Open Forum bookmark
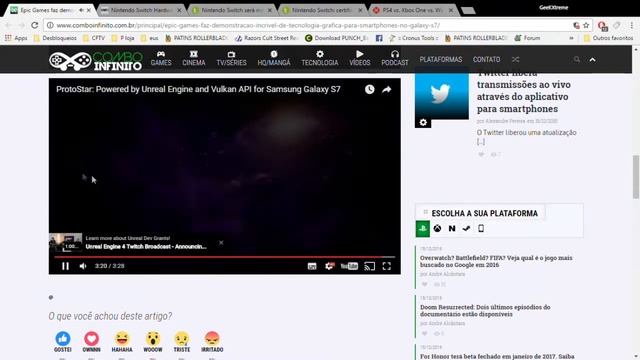 pos(527,38)
